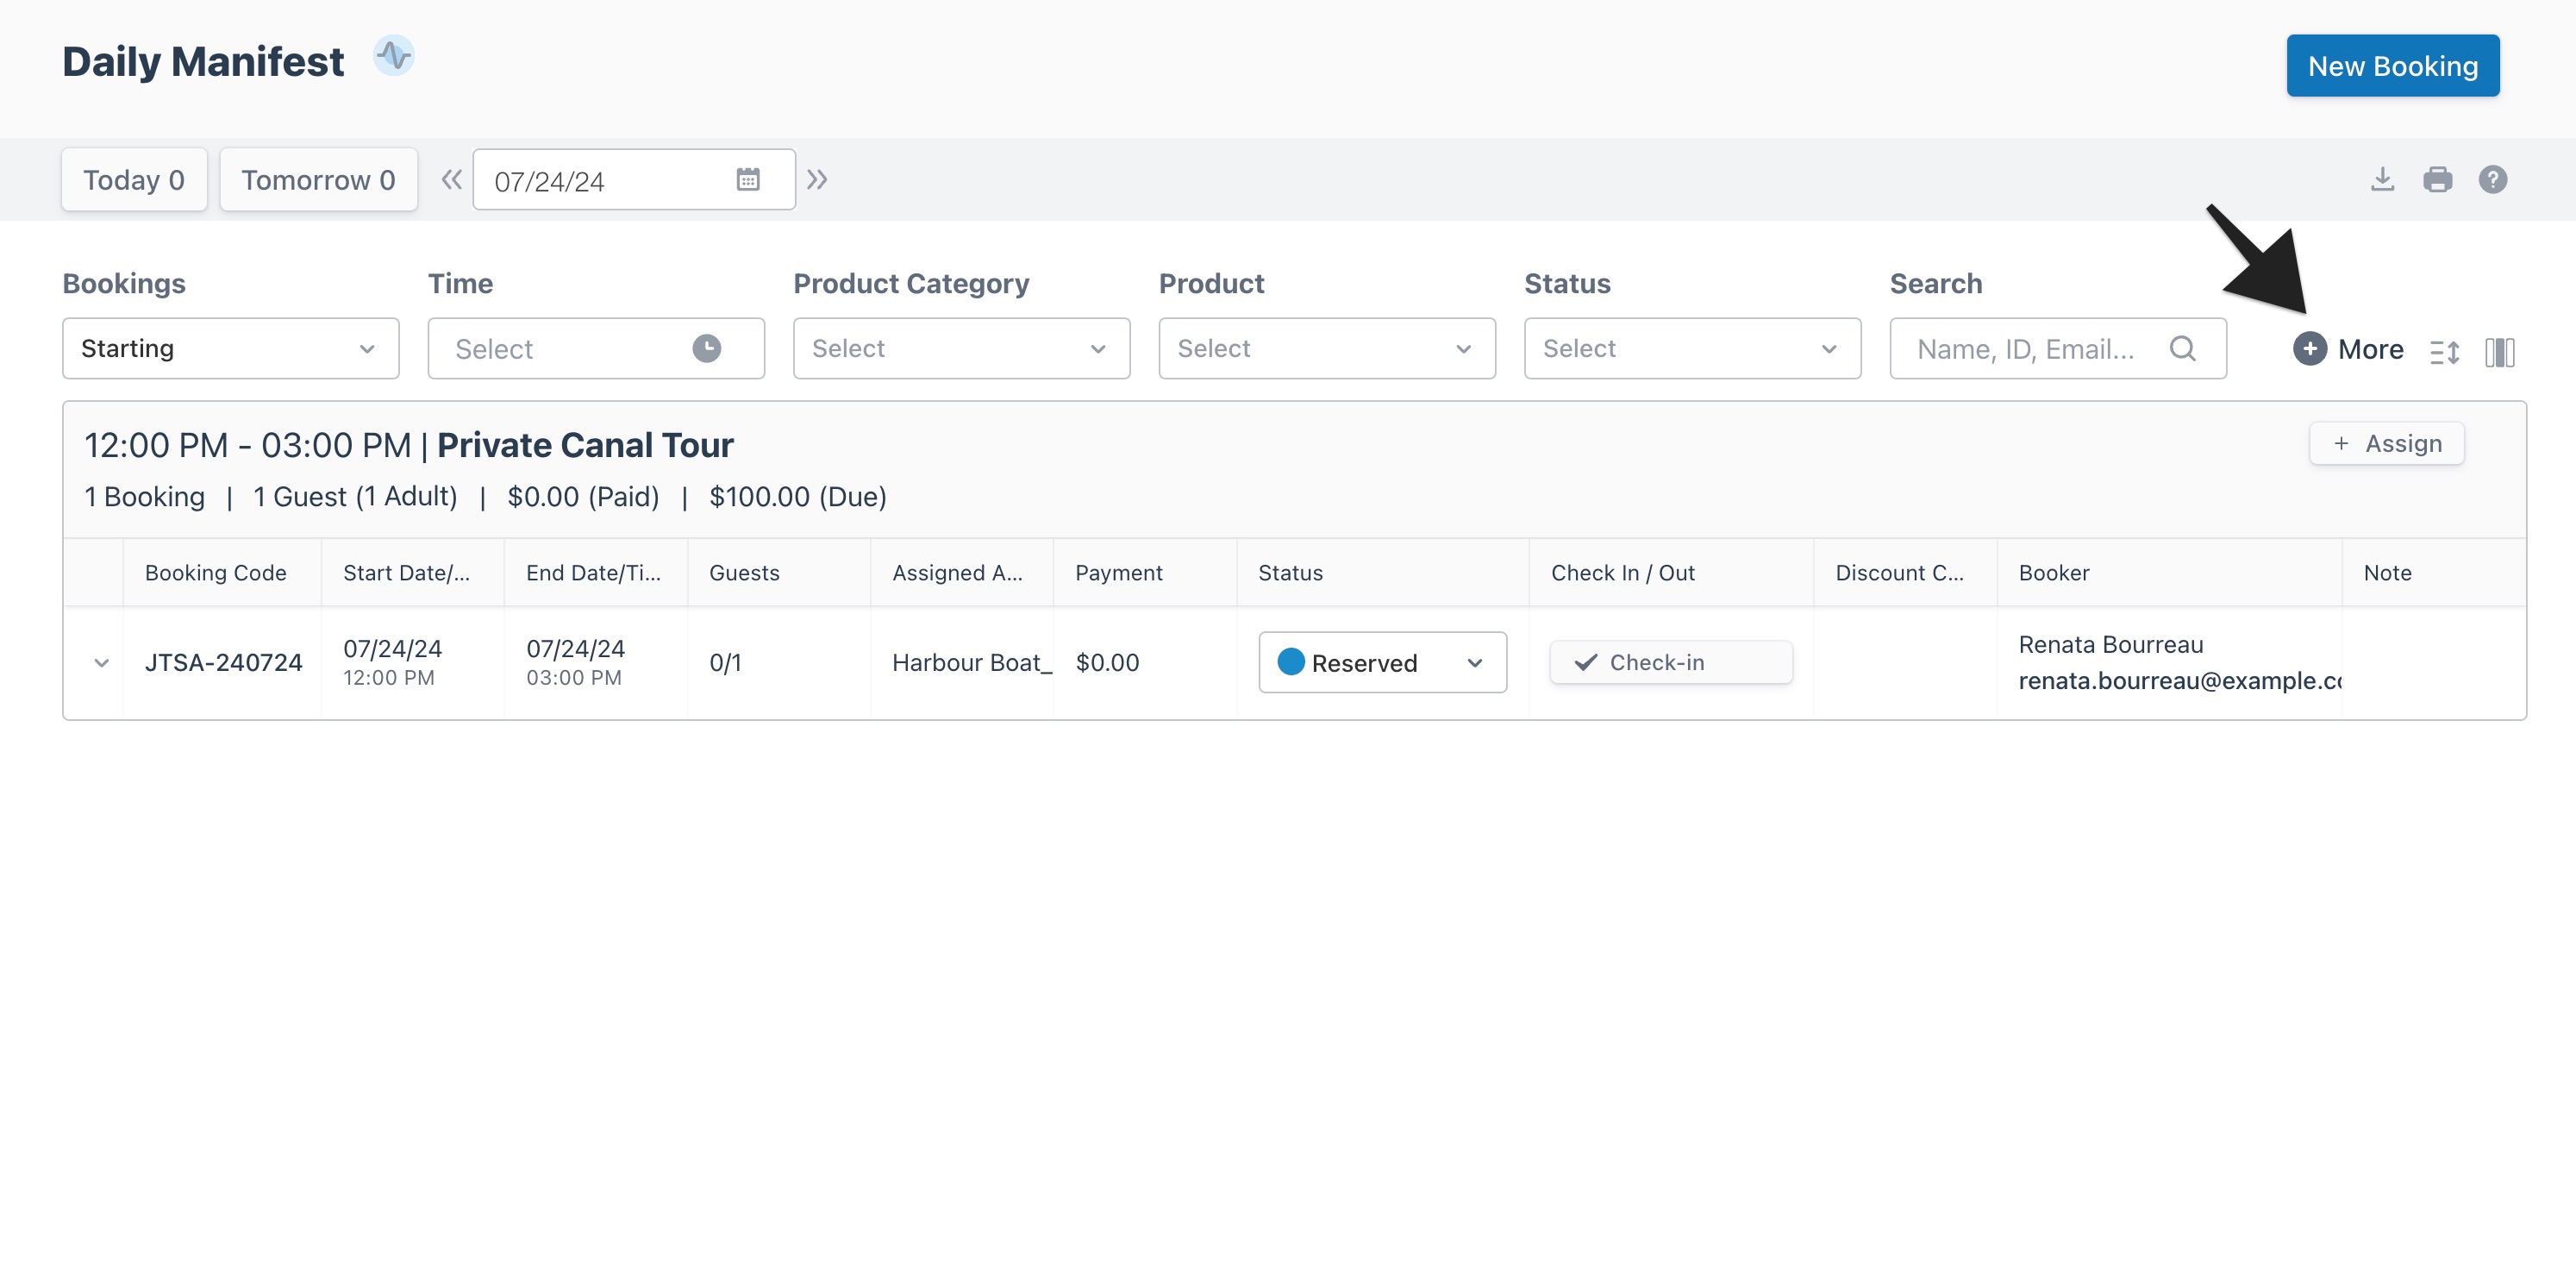Viewport: 2576px width, 1266px height.
Task: Open the Bookings Starting dropdown
Action: (x=230, y=348)
